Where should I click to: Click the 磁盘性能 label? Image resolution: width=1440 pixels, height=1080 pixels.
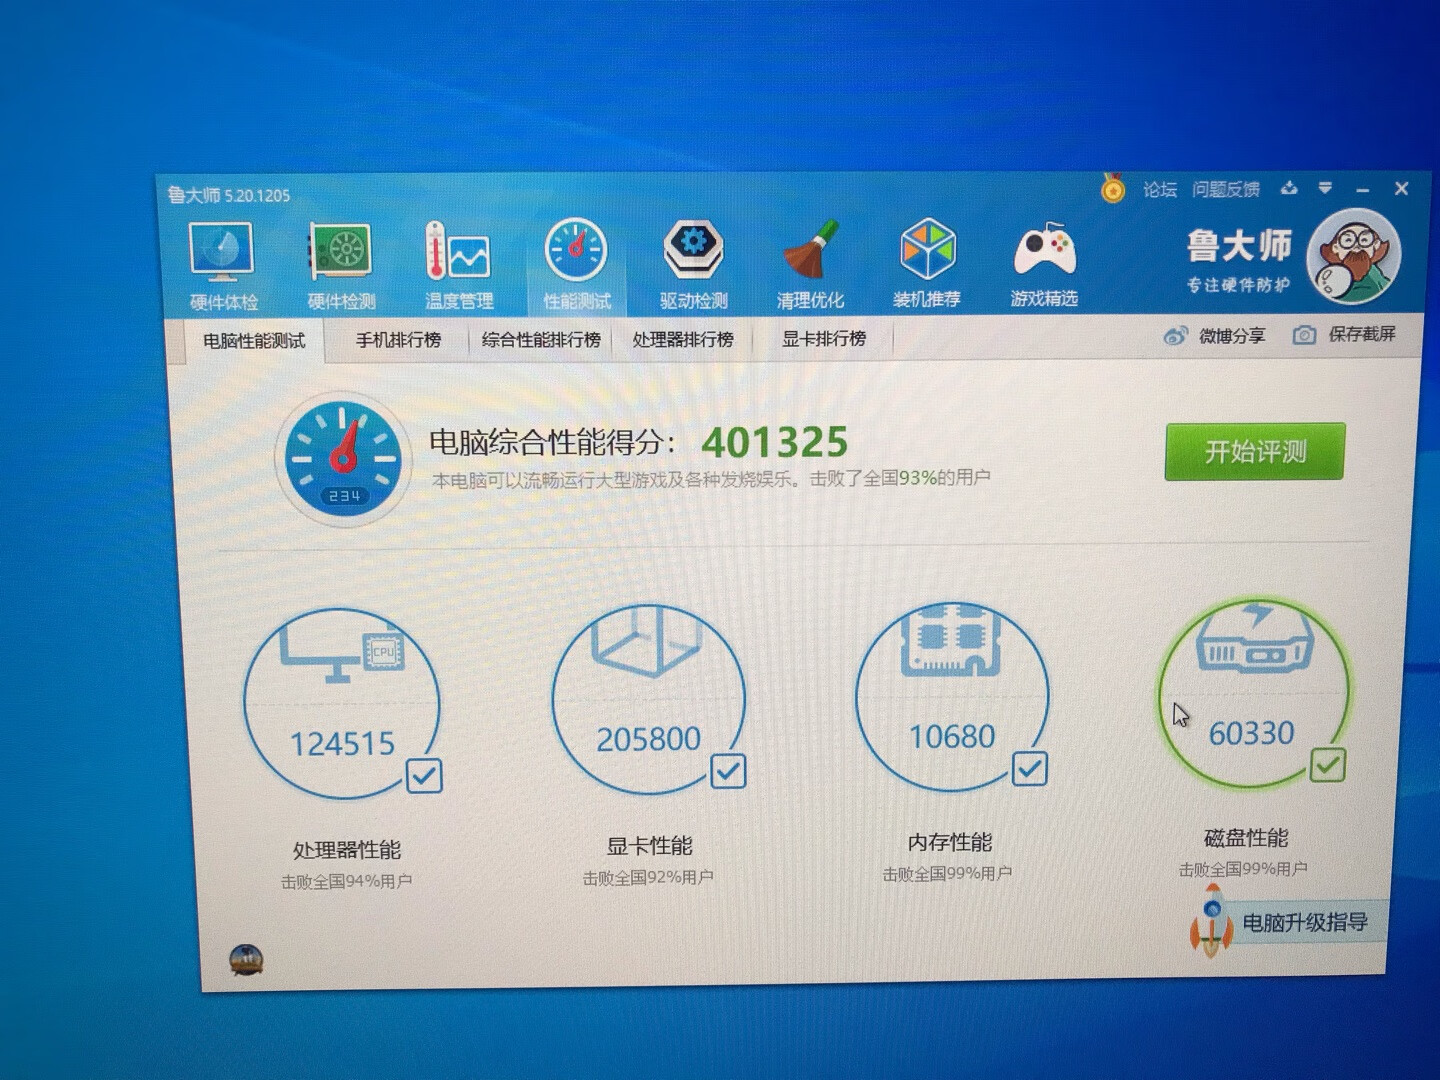(1246, 838)
